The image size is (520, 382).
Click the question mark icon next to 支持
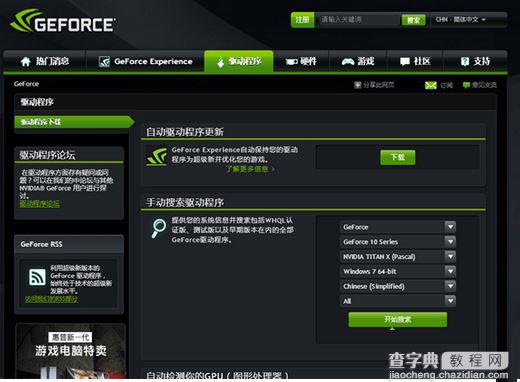(465, 61)
